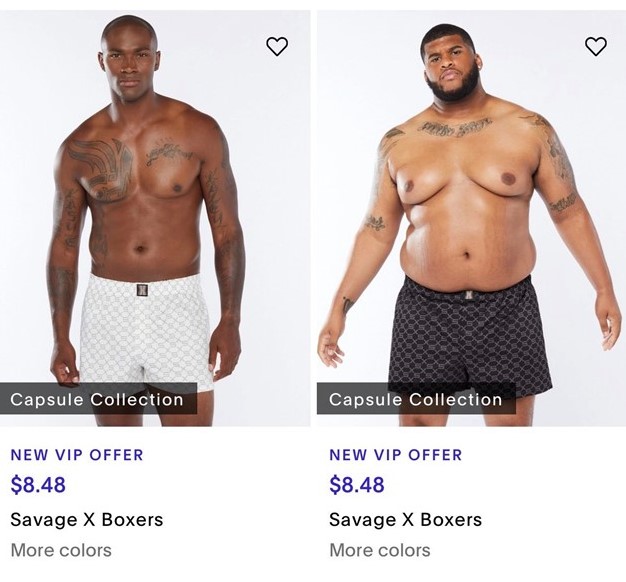This screenshot has width=626, height=582.
Task: Favorite the black boxers with heart icon
Action: point(596,46)
